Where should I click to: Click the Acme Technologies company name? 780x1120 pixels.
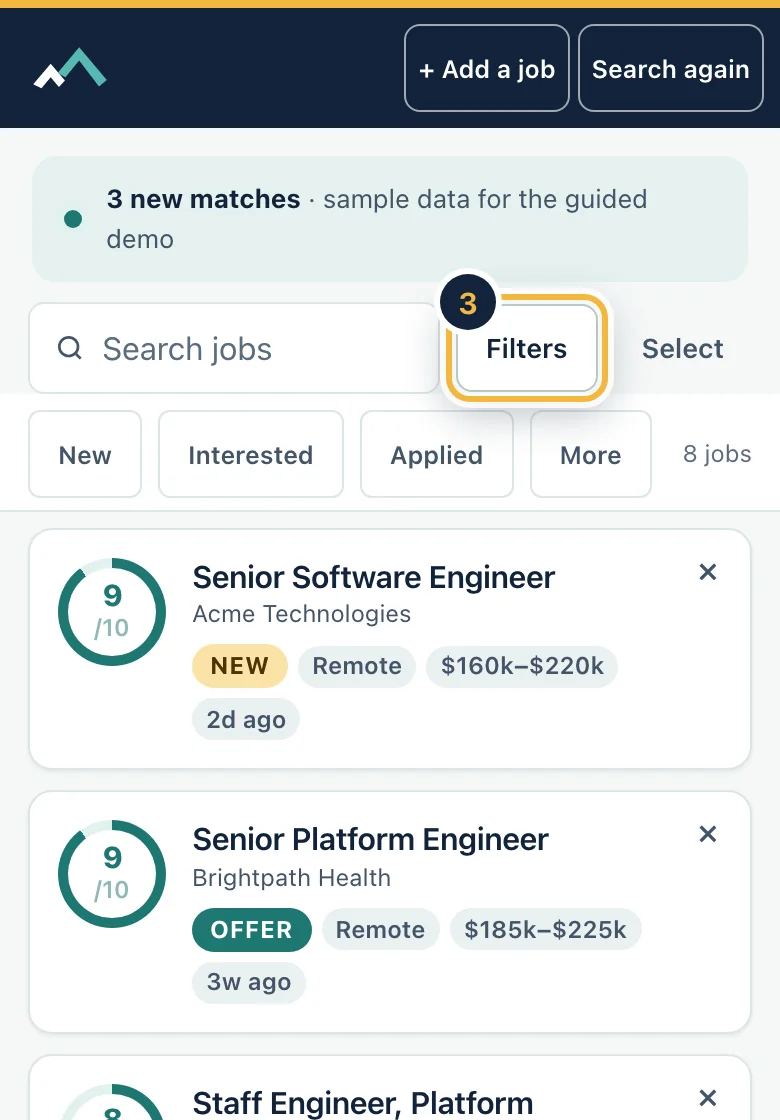coord(301,614)
